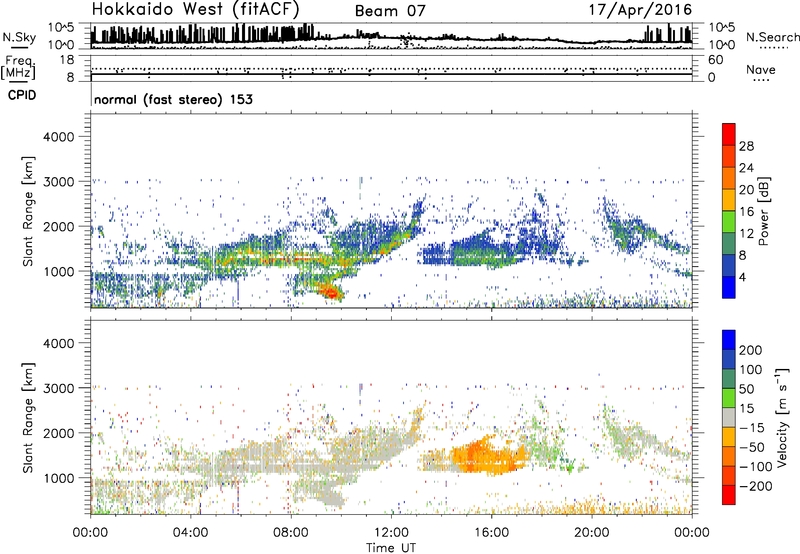This screenshot has width=800, height=554.
Task: Select the 'Freq. [MHz]' axis label
Action: pos(18,68)
